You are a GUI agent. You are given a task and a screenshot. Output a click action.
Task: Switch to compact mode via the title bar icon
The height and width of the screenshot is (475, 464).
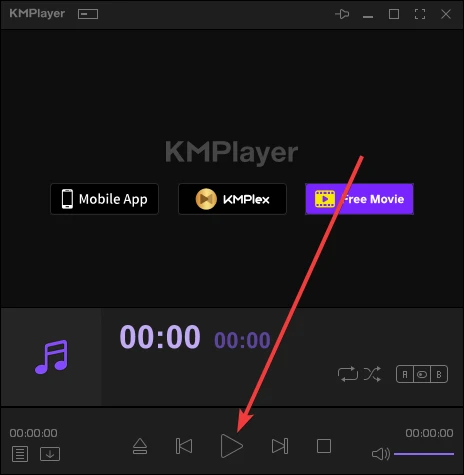coord(88,14)
